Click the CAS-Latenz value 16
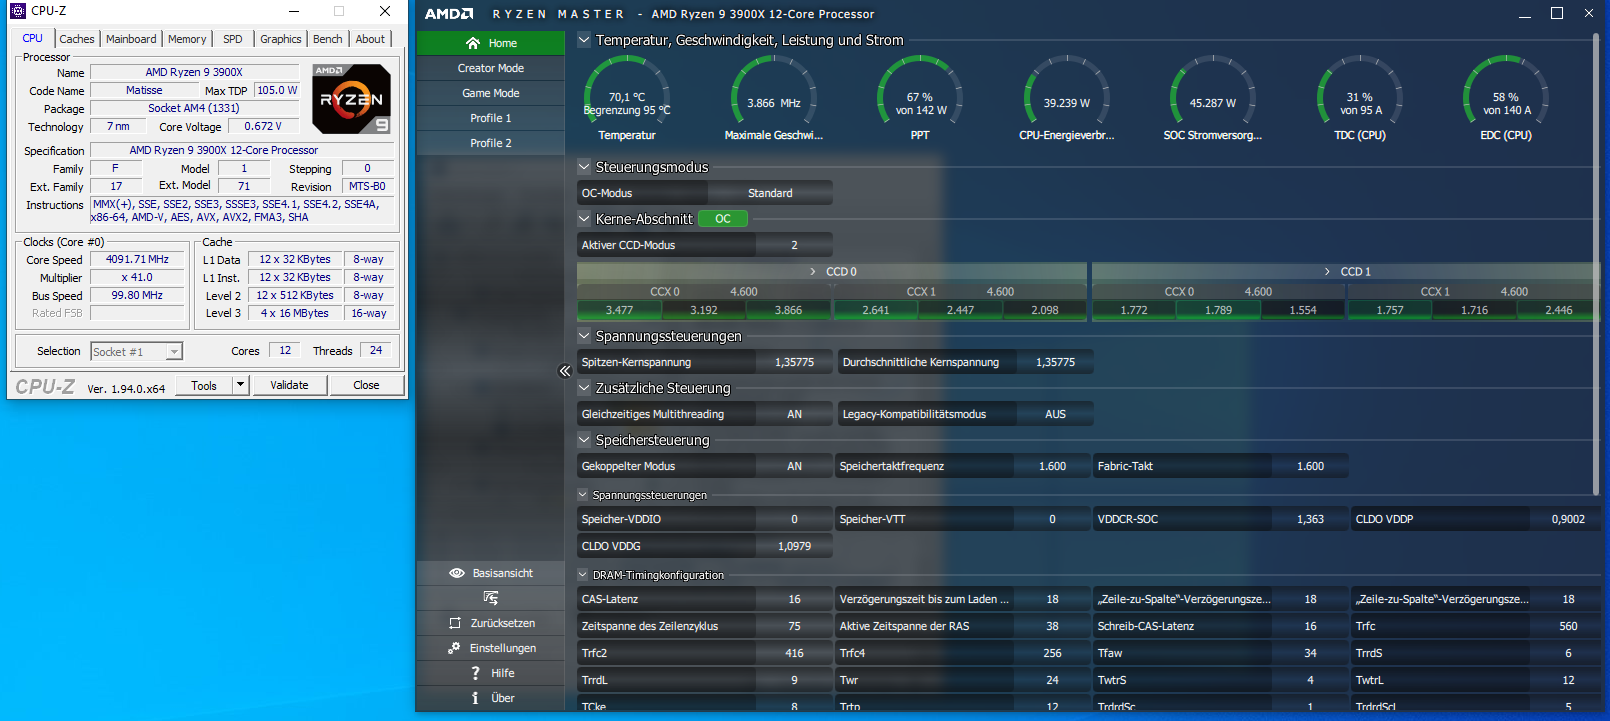This screenshot has width=1610, height=721. (x=794, y=599)
